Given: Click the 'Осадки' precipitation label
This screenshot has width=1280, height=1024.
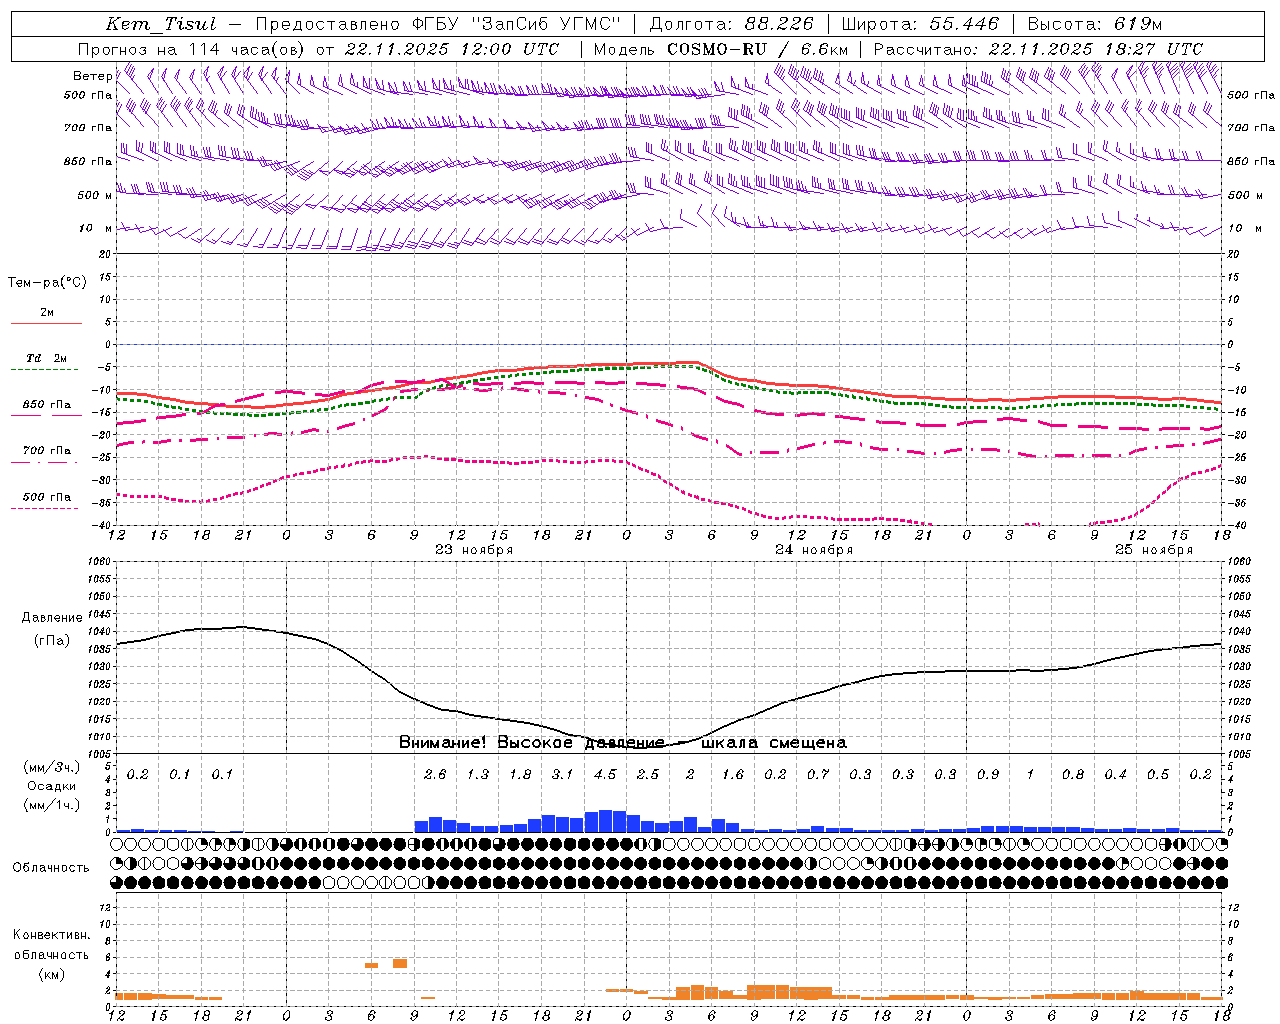Looking at the screenshot, I should coord(52,786).
